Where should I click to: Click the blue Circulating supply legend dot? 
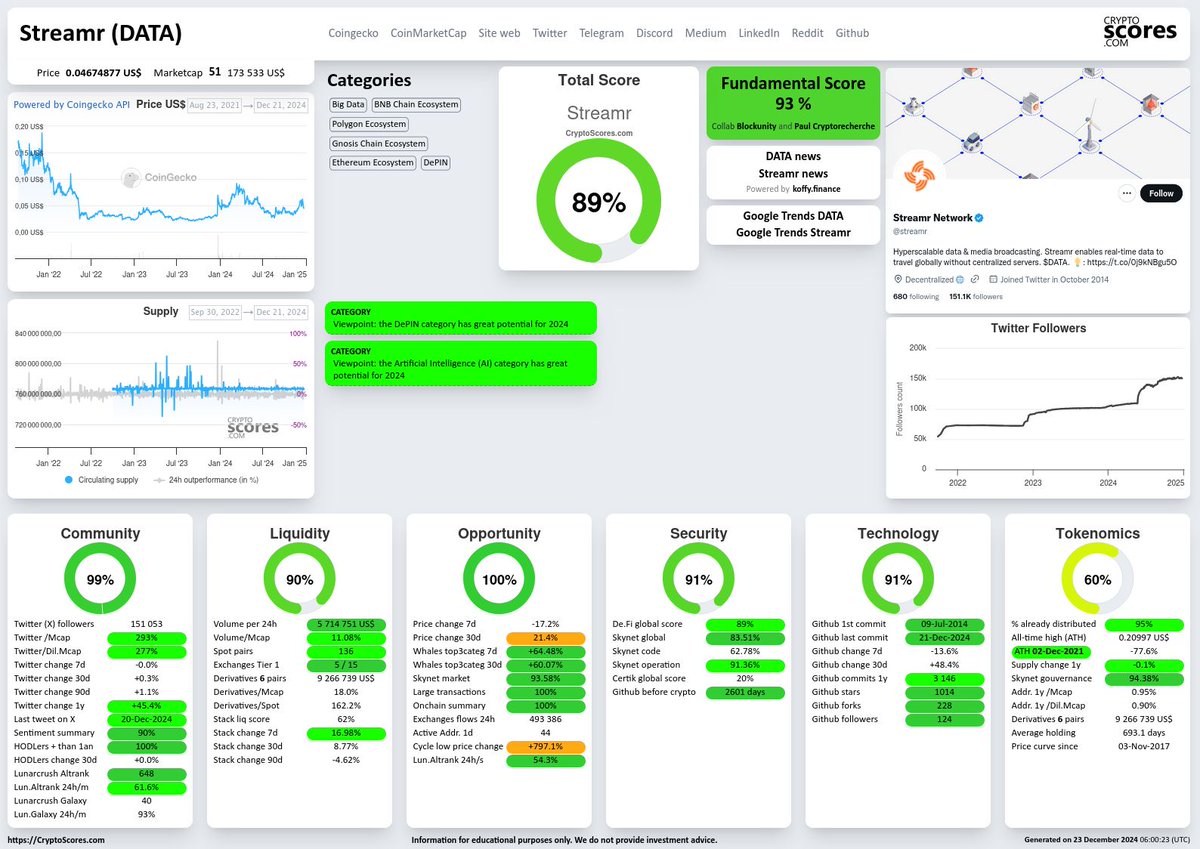[69, 480]
